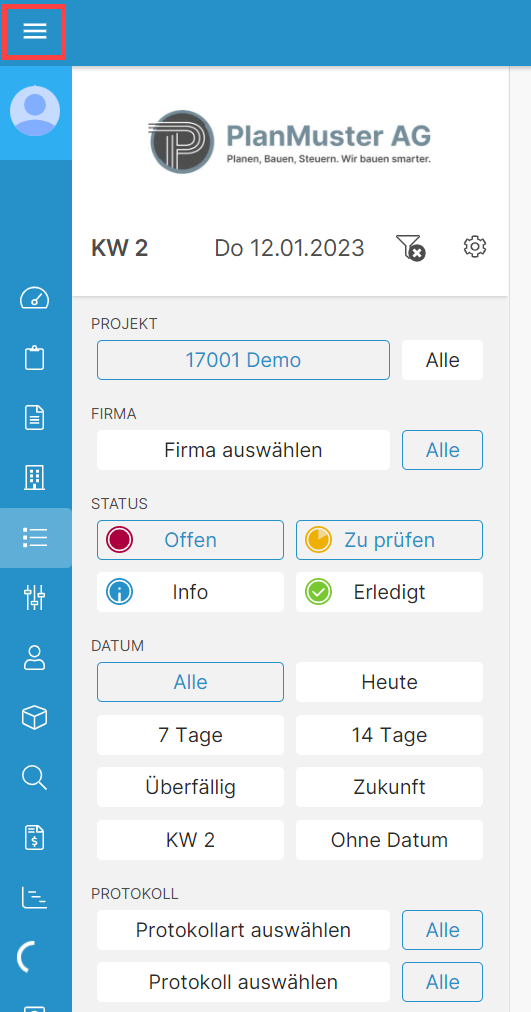531x1012 pixels.
Task: Click the user avatar icon
Action: pyautogui.click(x=35, y=110)
